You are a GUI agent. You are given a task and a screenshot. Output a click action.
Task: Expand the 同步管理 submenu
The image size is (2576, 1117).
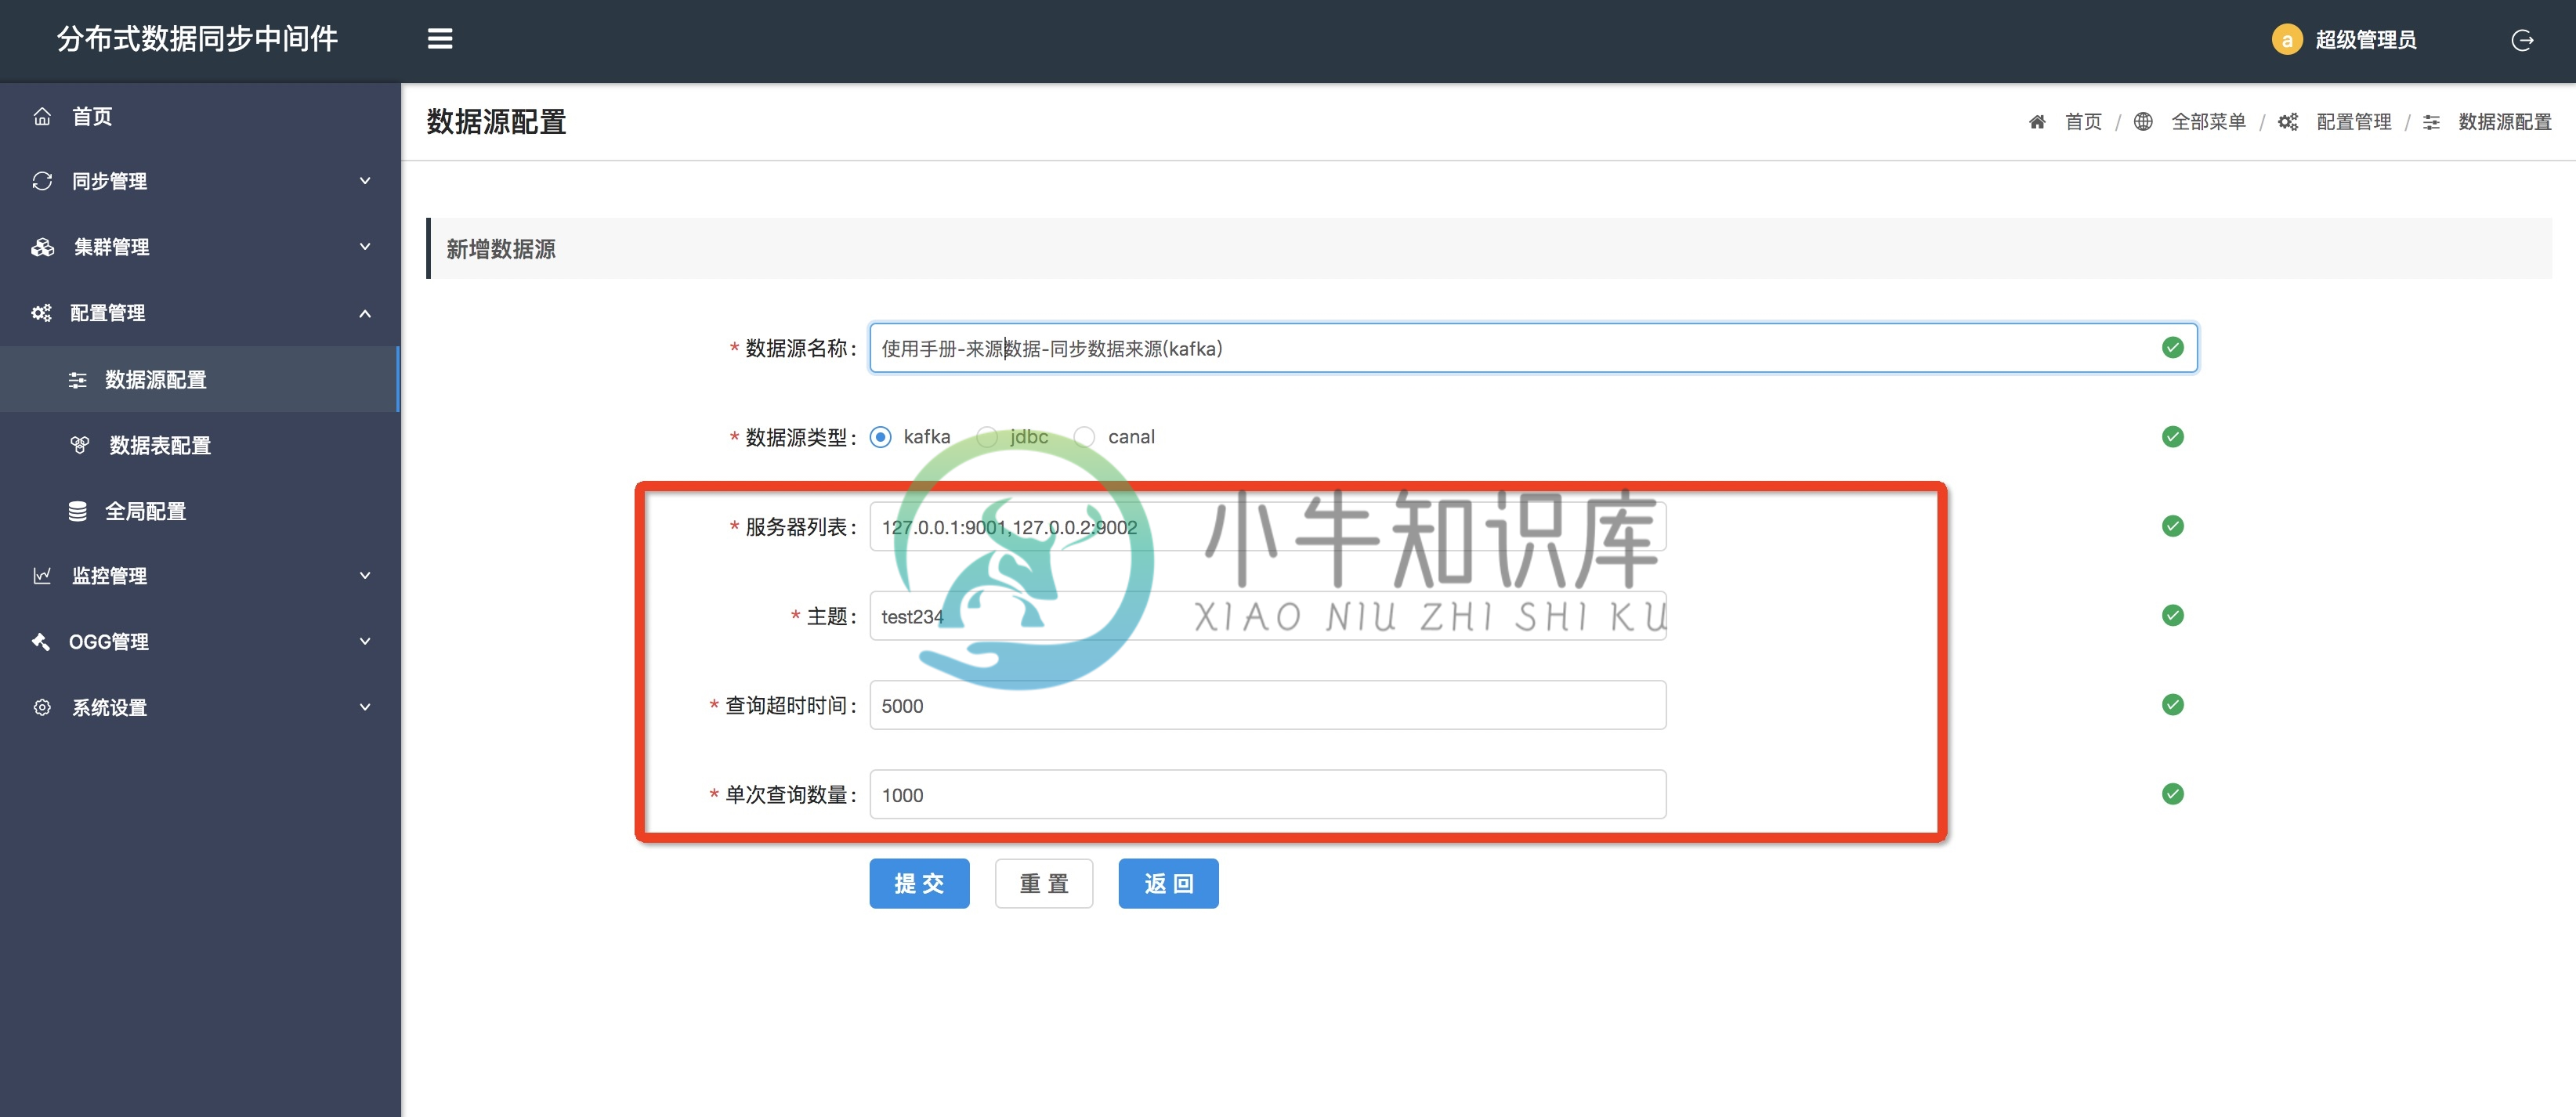[197, 181]
